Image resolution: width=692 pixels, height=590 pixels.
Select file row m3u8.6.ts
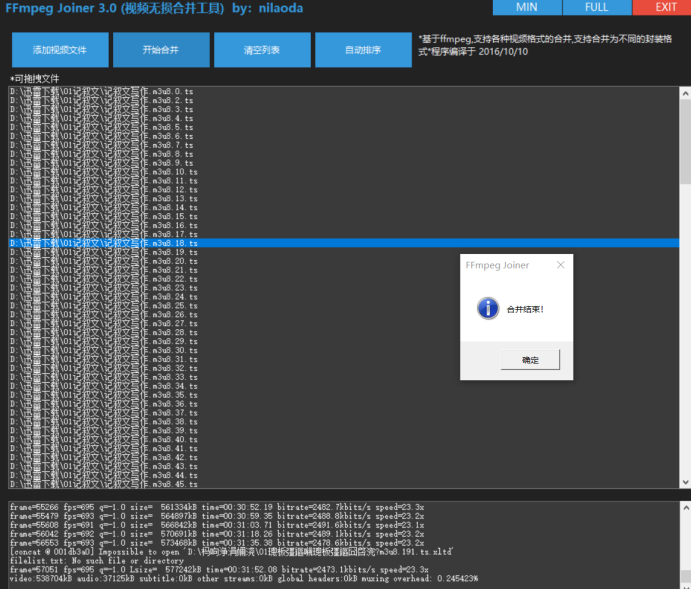pyautogui.click(x=344, y=136)
